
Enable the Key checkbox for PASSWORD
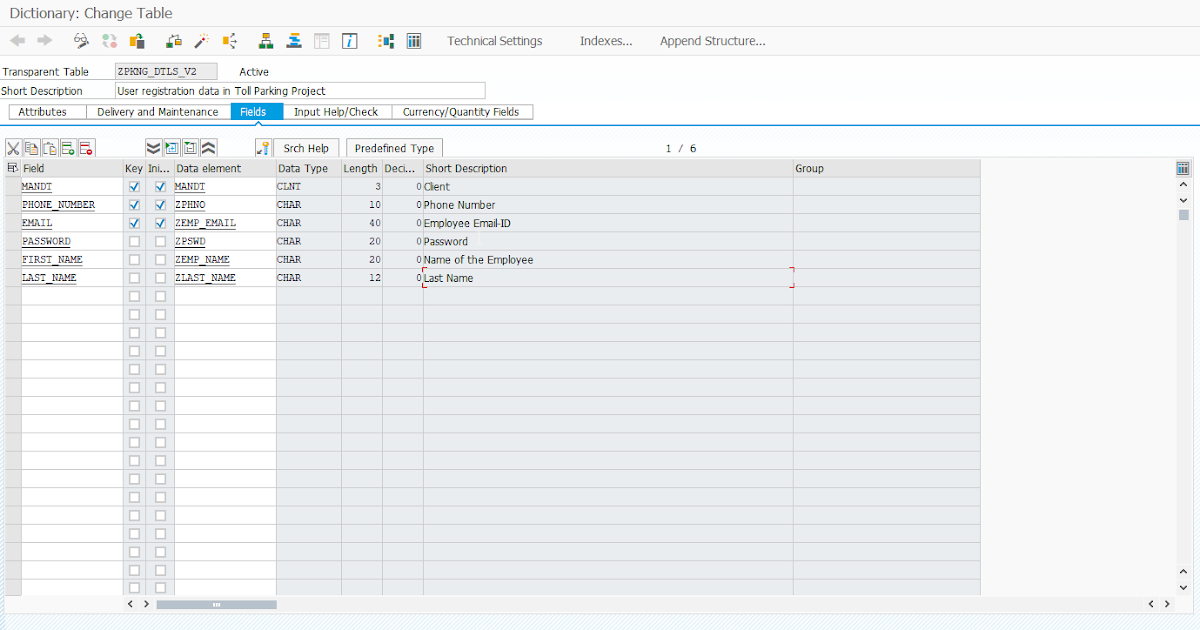134,241
